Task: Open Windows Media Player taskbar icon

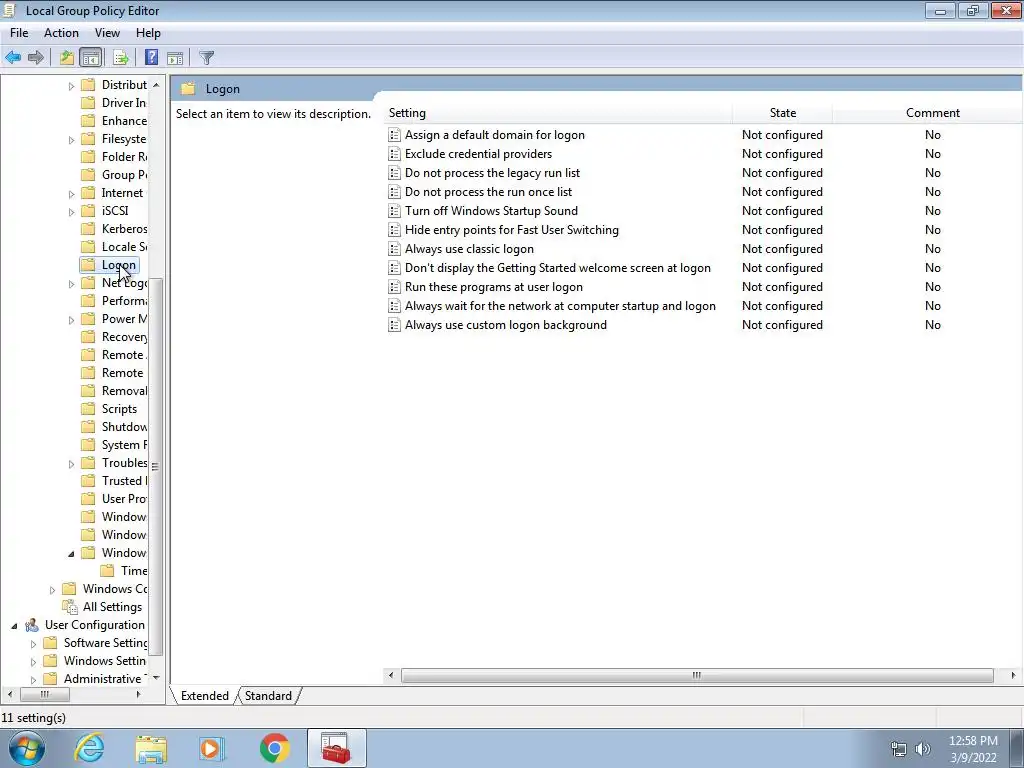Action: tap(212, 748)
